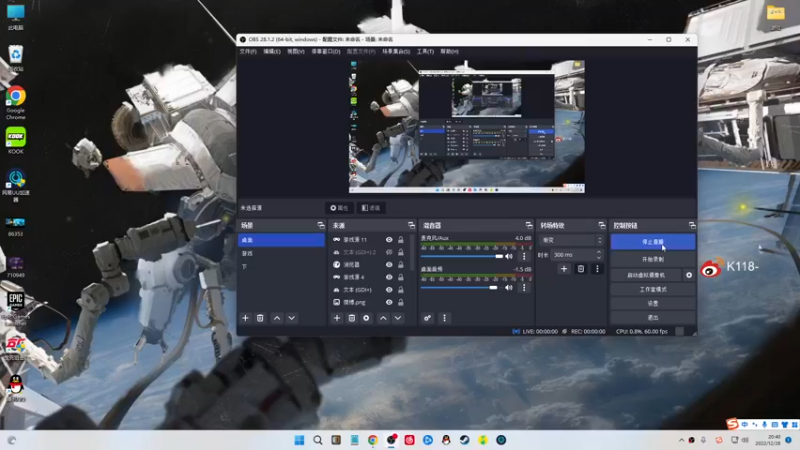The height and width of the screenshot is (450, 800).
Task: Open the KOOK desktop shortcut
Action: pos(16,140)
